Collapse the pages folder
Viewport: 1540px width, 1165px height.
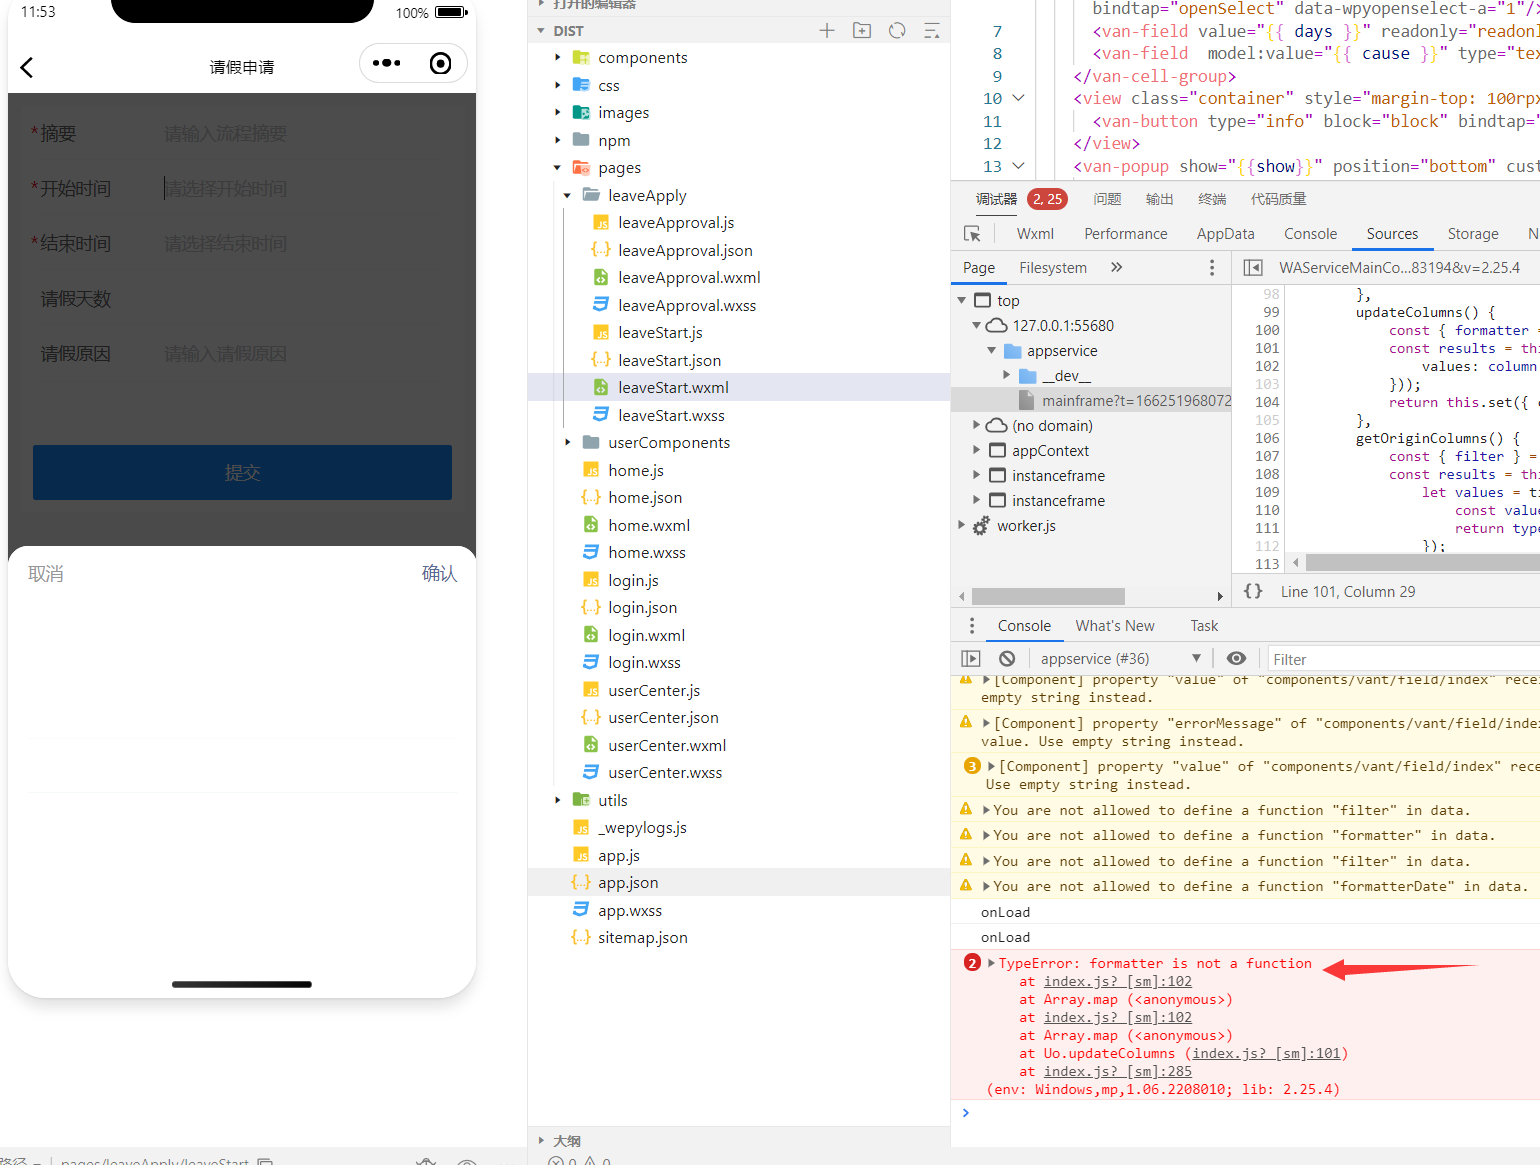tap(558, 168)
